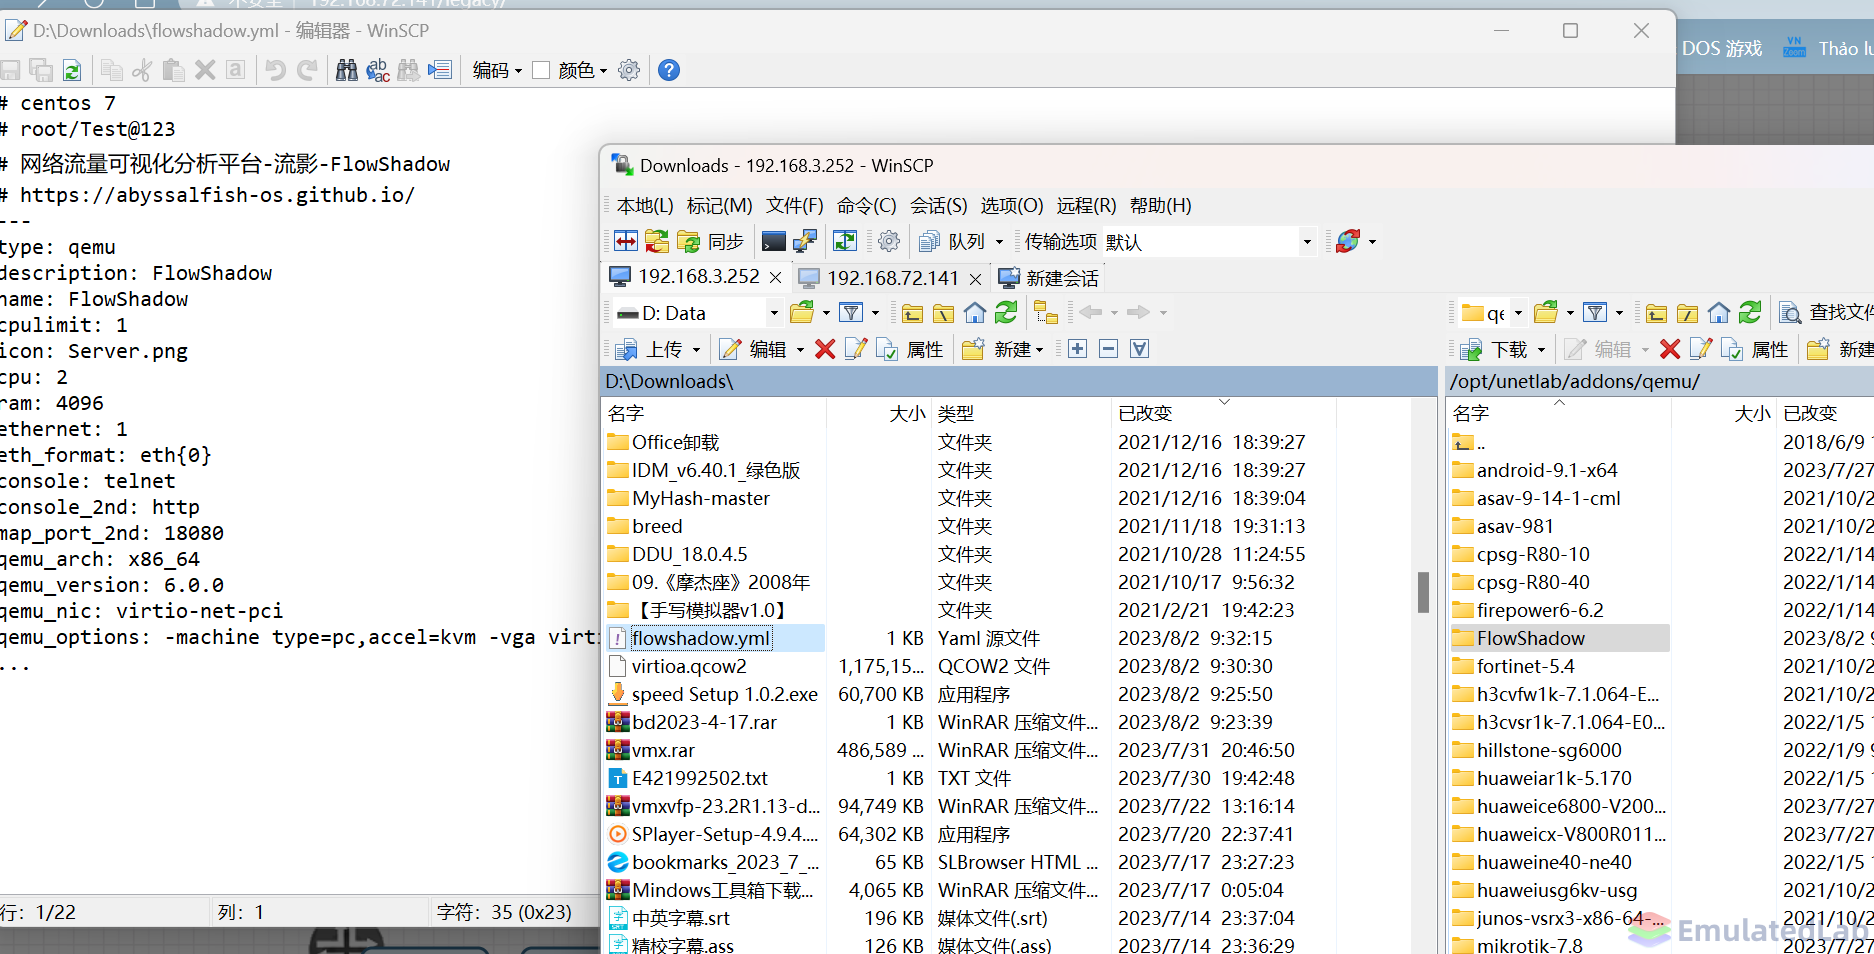Screen dimensions: 1874x954
Task: Close the 192.168.72.141 session tab
Action: point(976,279)
